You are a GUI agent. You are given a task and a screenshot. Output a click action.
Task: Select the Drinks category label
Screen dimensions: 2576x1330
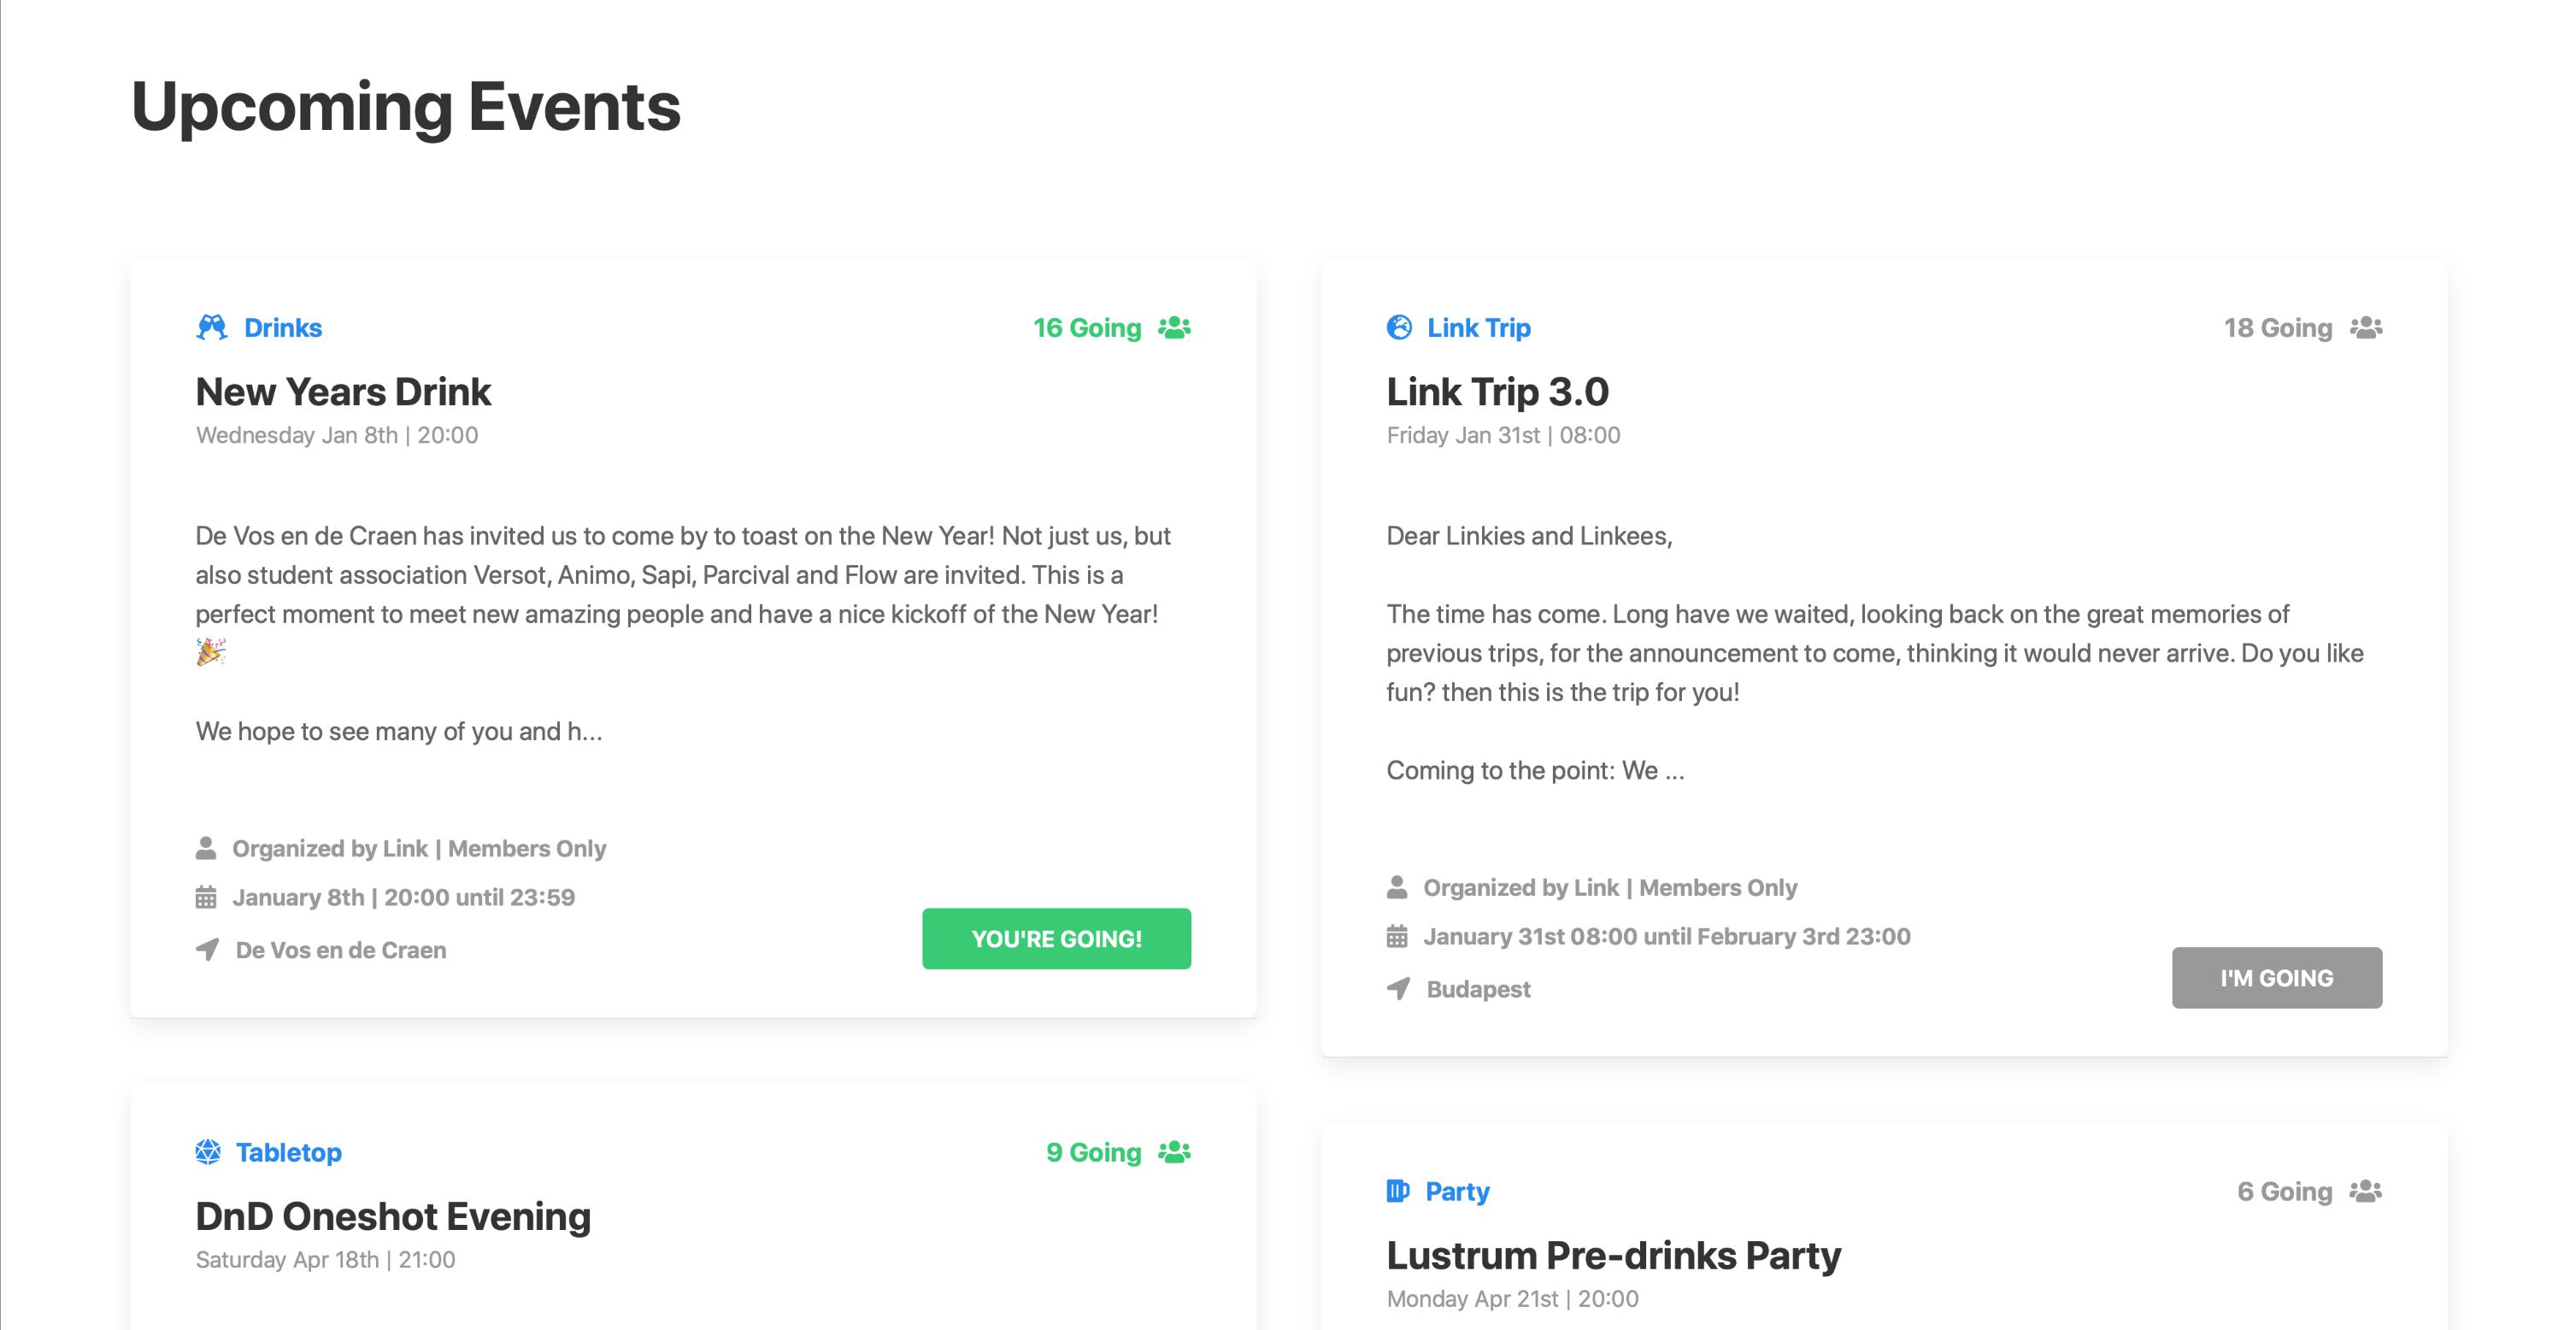coord(283,328)
